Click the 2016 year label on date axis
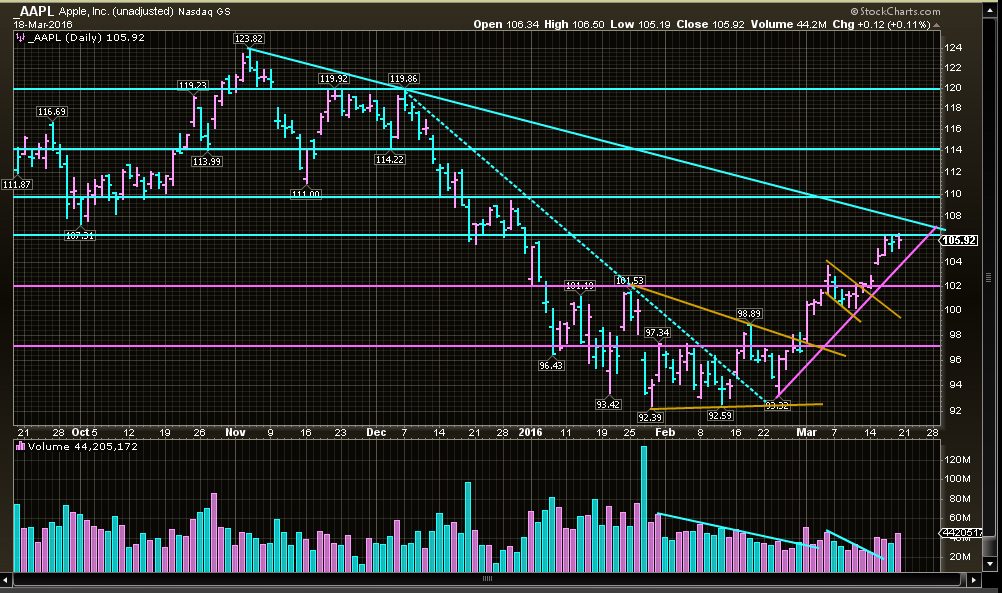Screen dimensions: 1002x593 530,432
